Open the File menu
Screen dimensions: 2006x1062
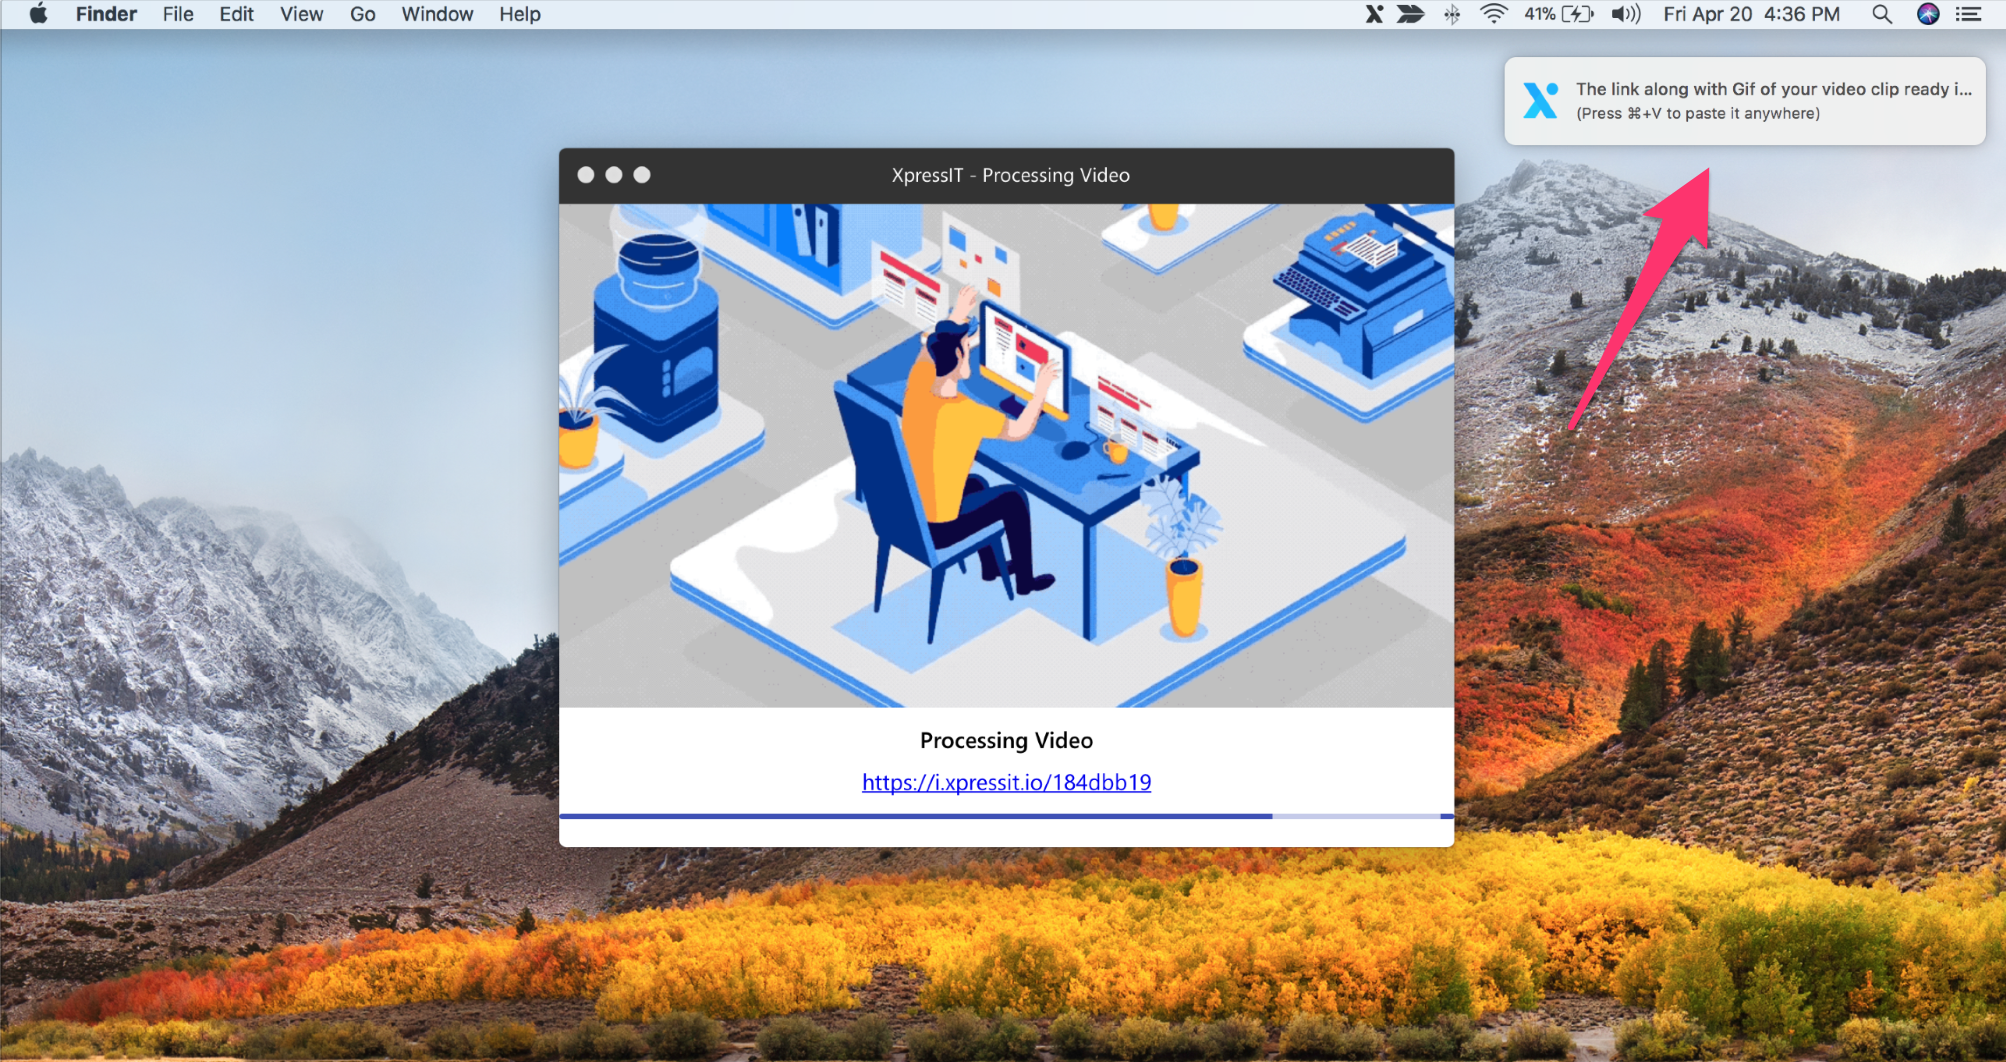[178, 14]
